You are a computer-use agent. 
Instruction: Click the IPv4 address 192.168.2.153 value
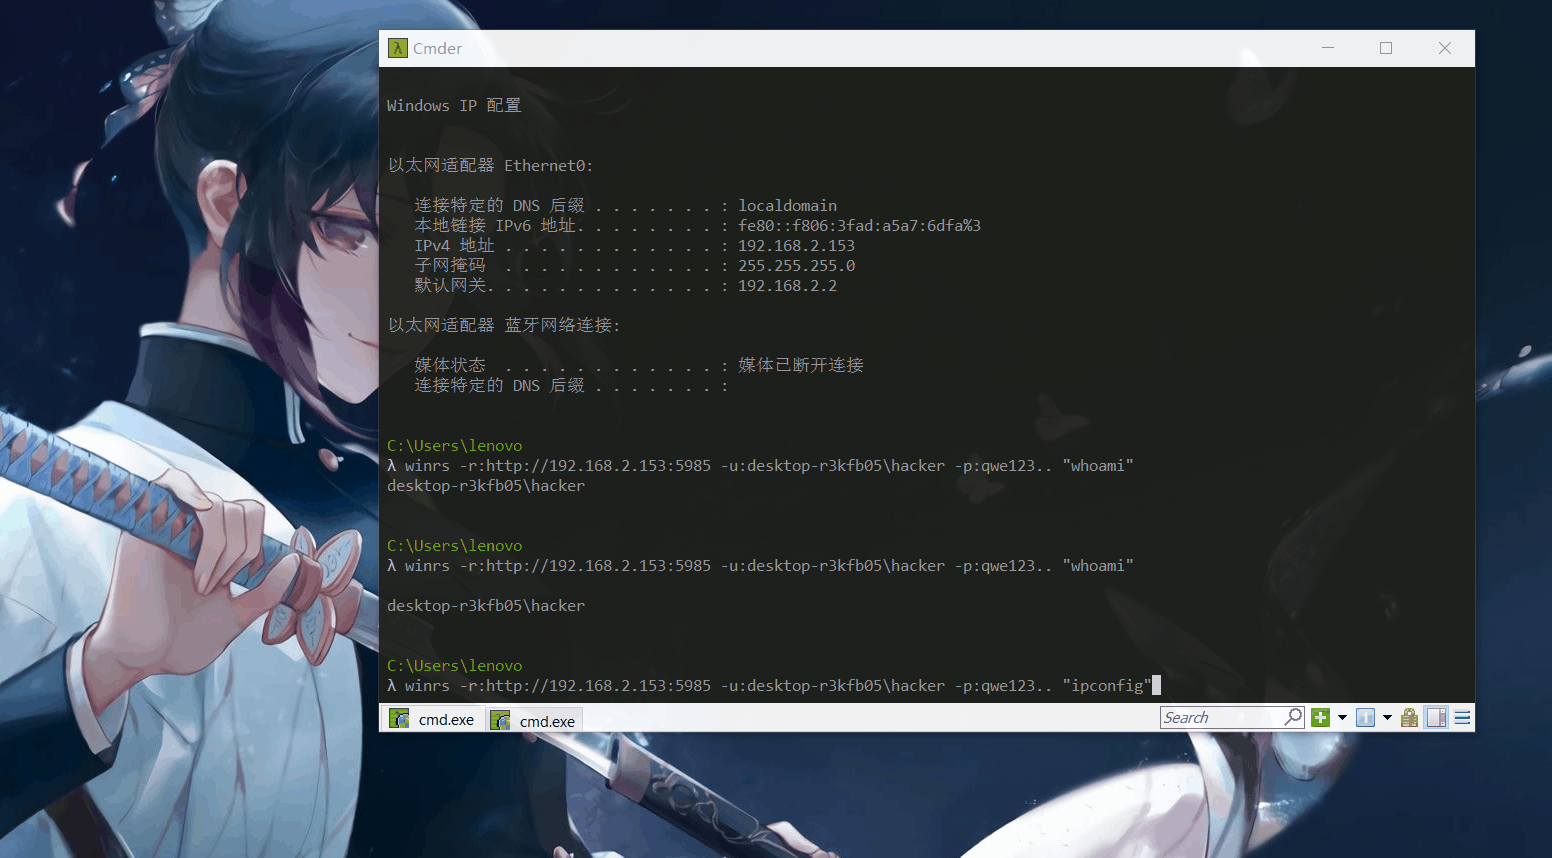point(796,246)
